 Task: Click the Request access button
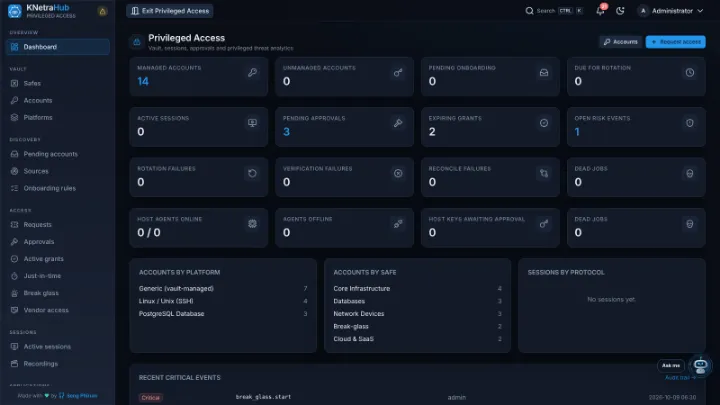point(675,42)
